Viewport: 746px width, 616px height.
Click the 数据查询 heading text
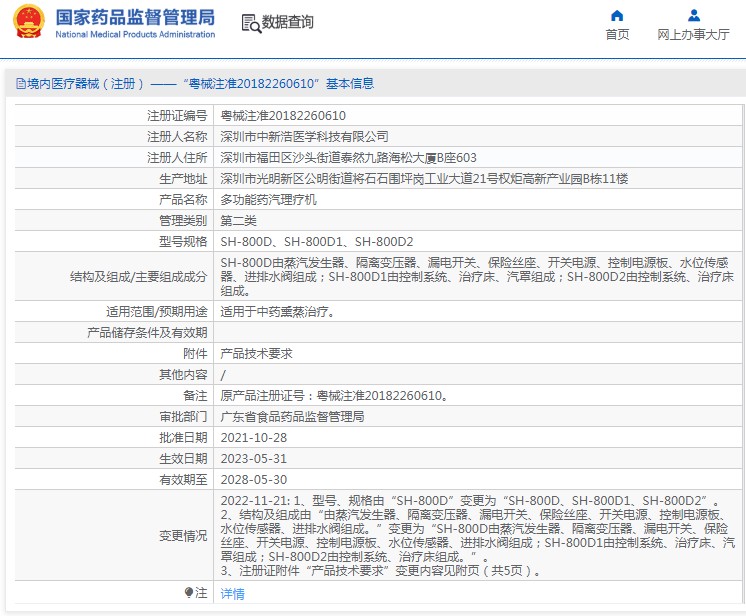[288, 22]
